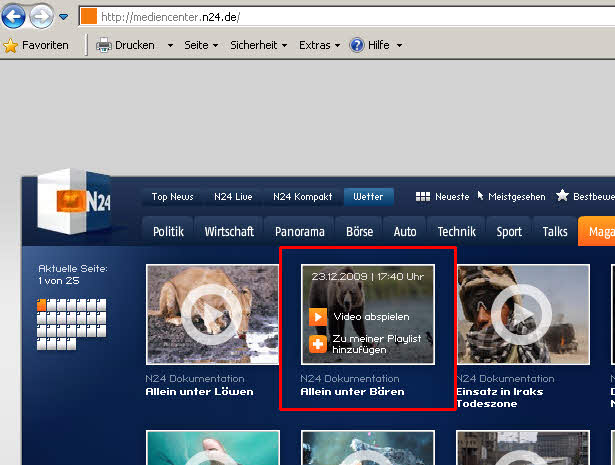Open the turquoise underwater video thumbnail
This screenshot has height=465, width=615.
pos(213,447)
